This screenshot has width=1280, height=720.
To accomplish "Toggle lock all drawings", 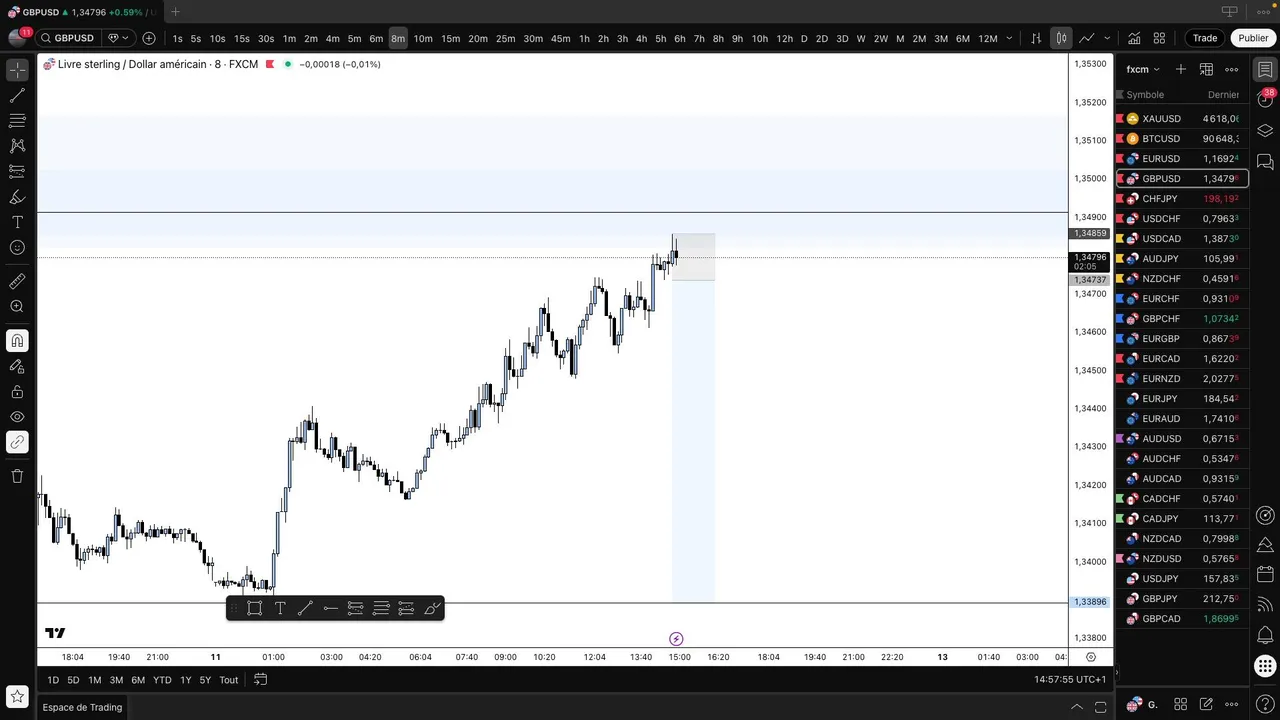I will click(17, 392).
